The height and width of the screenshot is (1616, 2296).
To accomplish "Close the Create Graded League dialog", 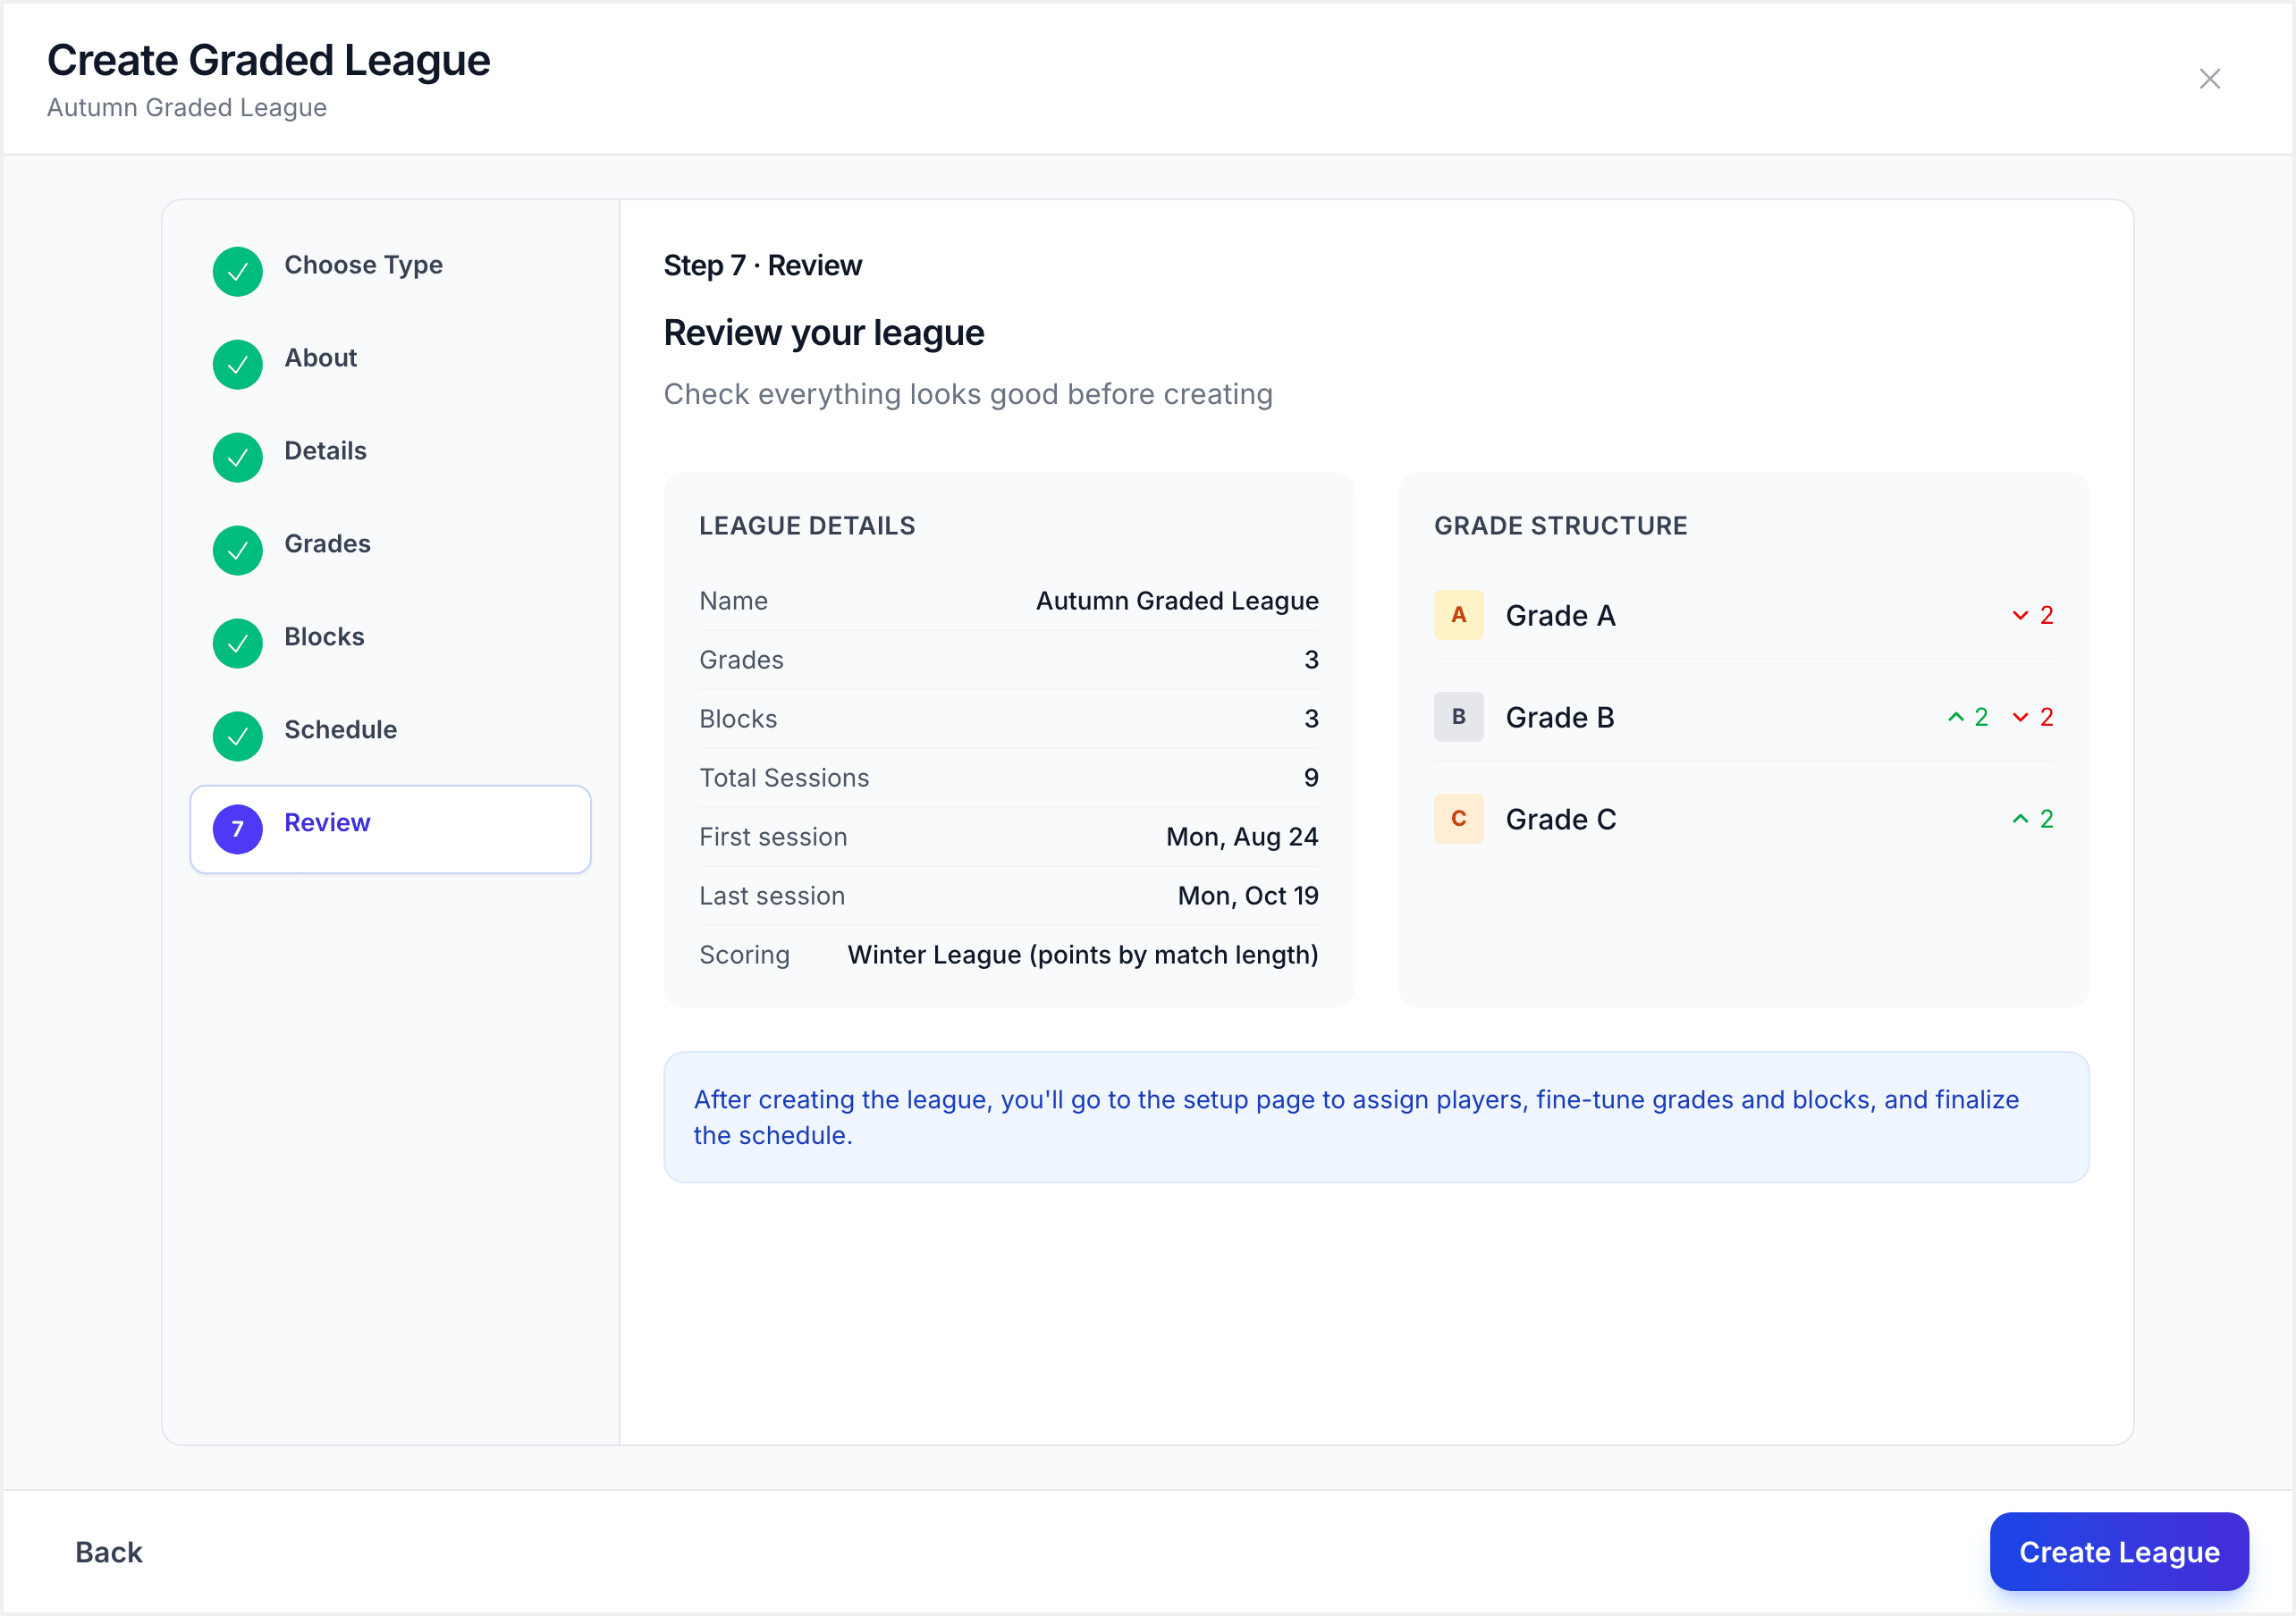I will pyautogui.click(x=2209, y=79).
